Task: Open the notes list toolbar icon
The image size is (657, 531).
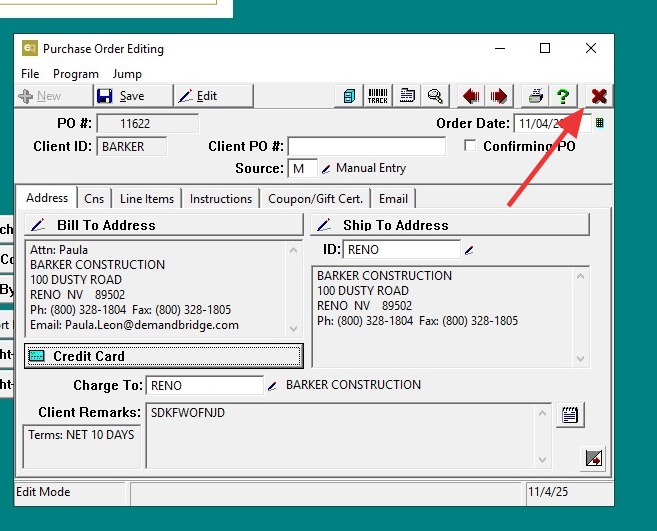Action: [407, 96]
